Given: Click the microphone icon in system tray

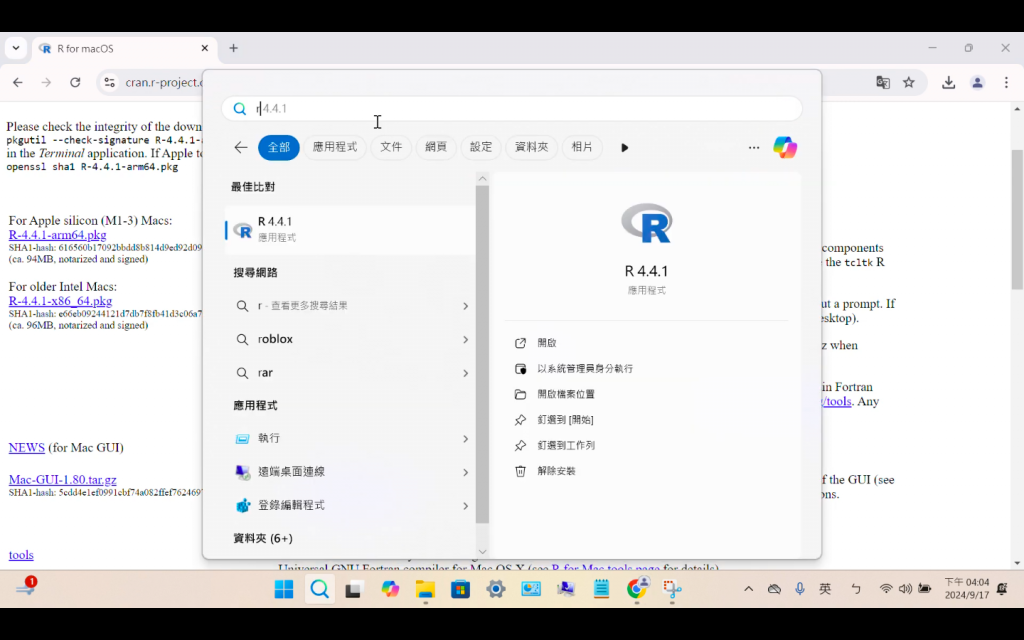Looking at the screenshot, I should [x=799, y=589].
